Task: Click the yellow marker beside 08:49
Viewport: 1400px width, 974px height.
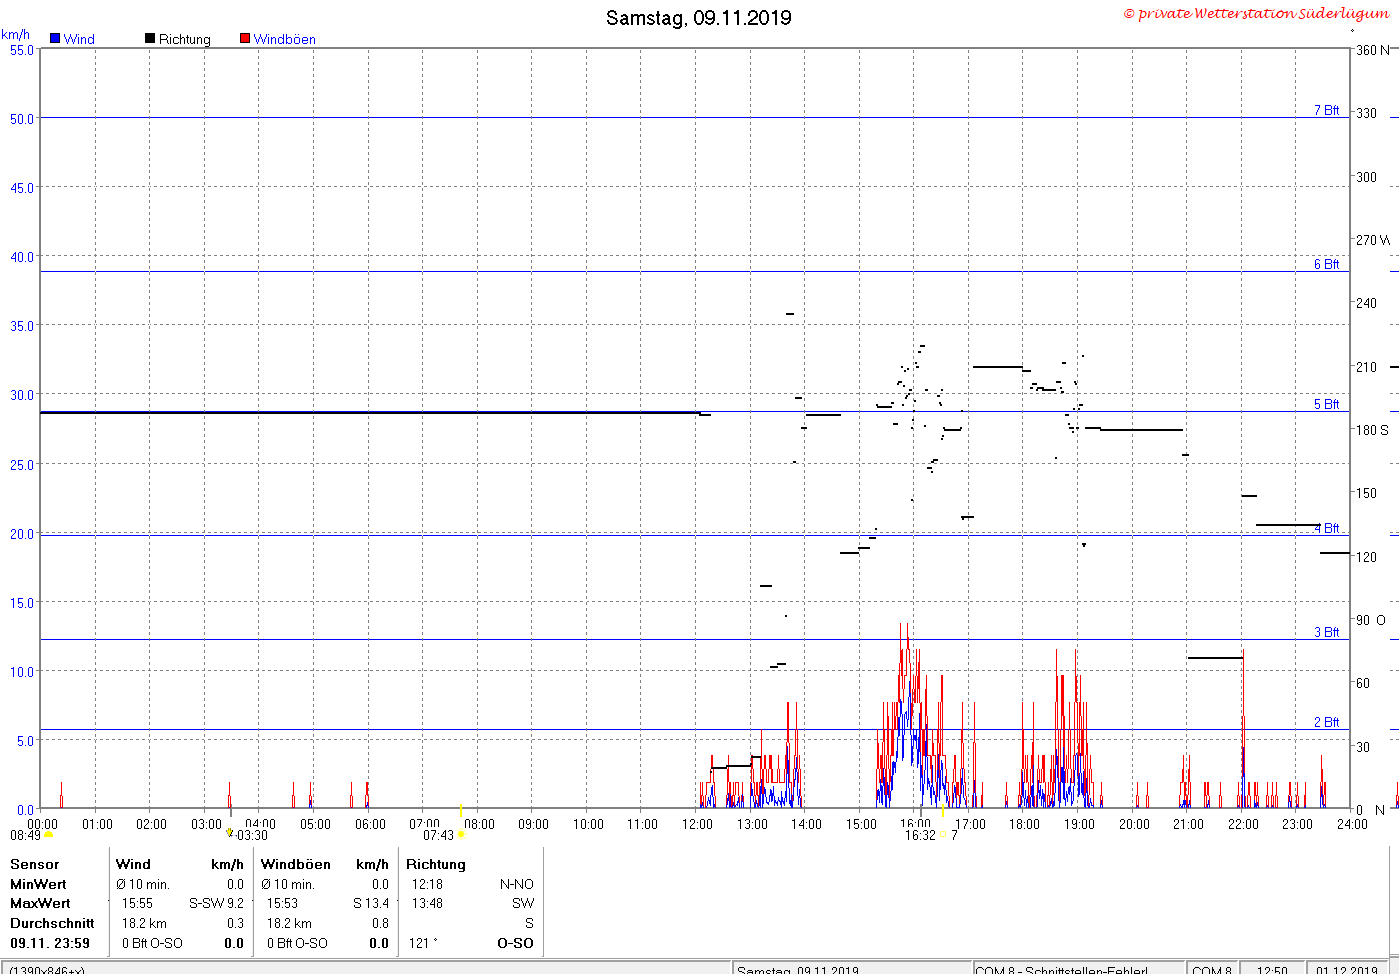Action: coord(48,835)
